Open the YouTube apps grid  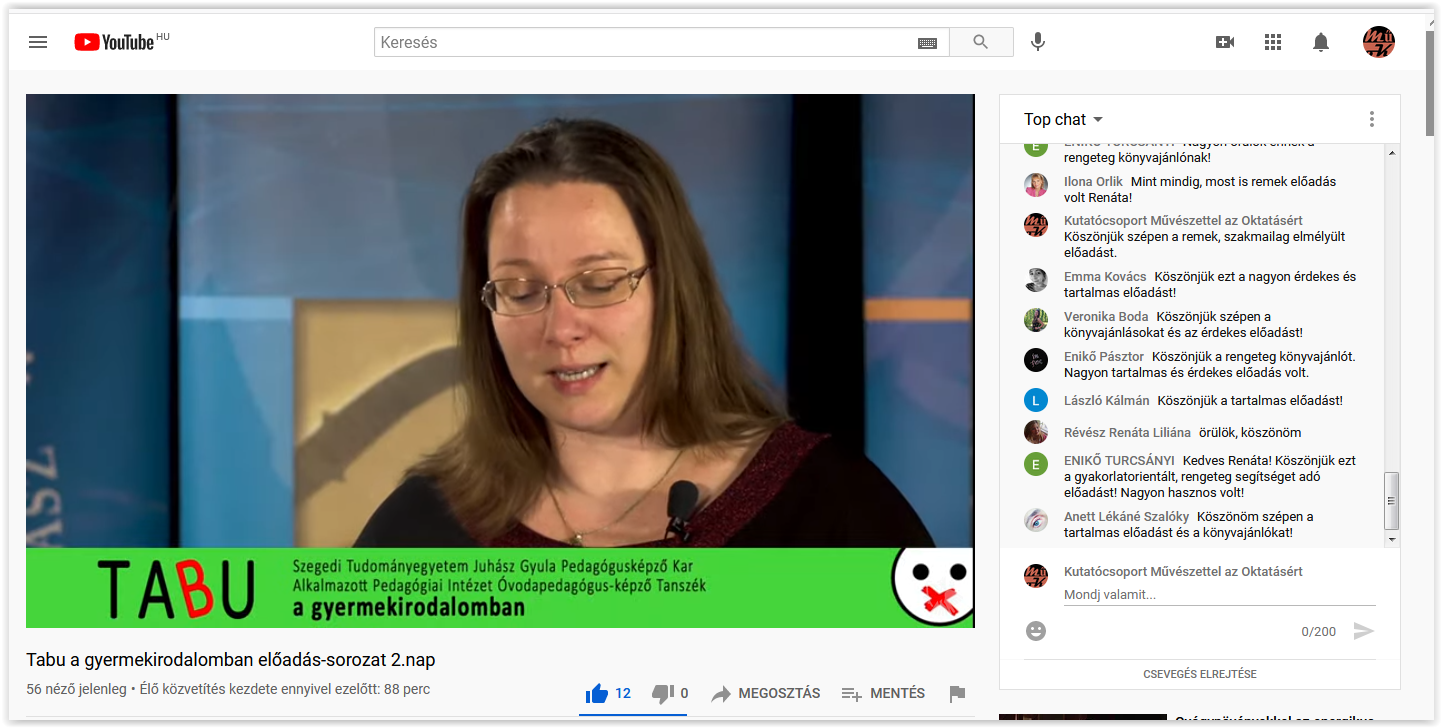click(x=1273, y=42)
